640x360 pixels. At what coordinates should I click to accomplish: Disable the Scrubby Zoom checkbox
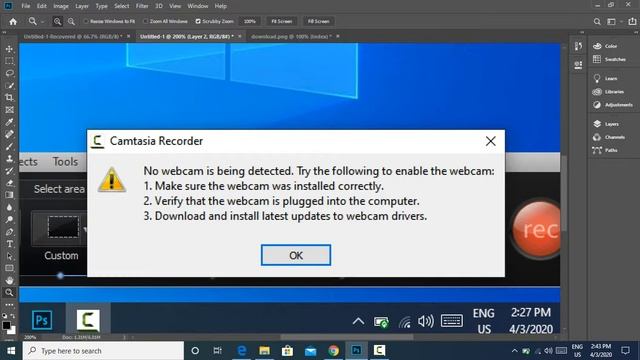click(x=198, y=21)
